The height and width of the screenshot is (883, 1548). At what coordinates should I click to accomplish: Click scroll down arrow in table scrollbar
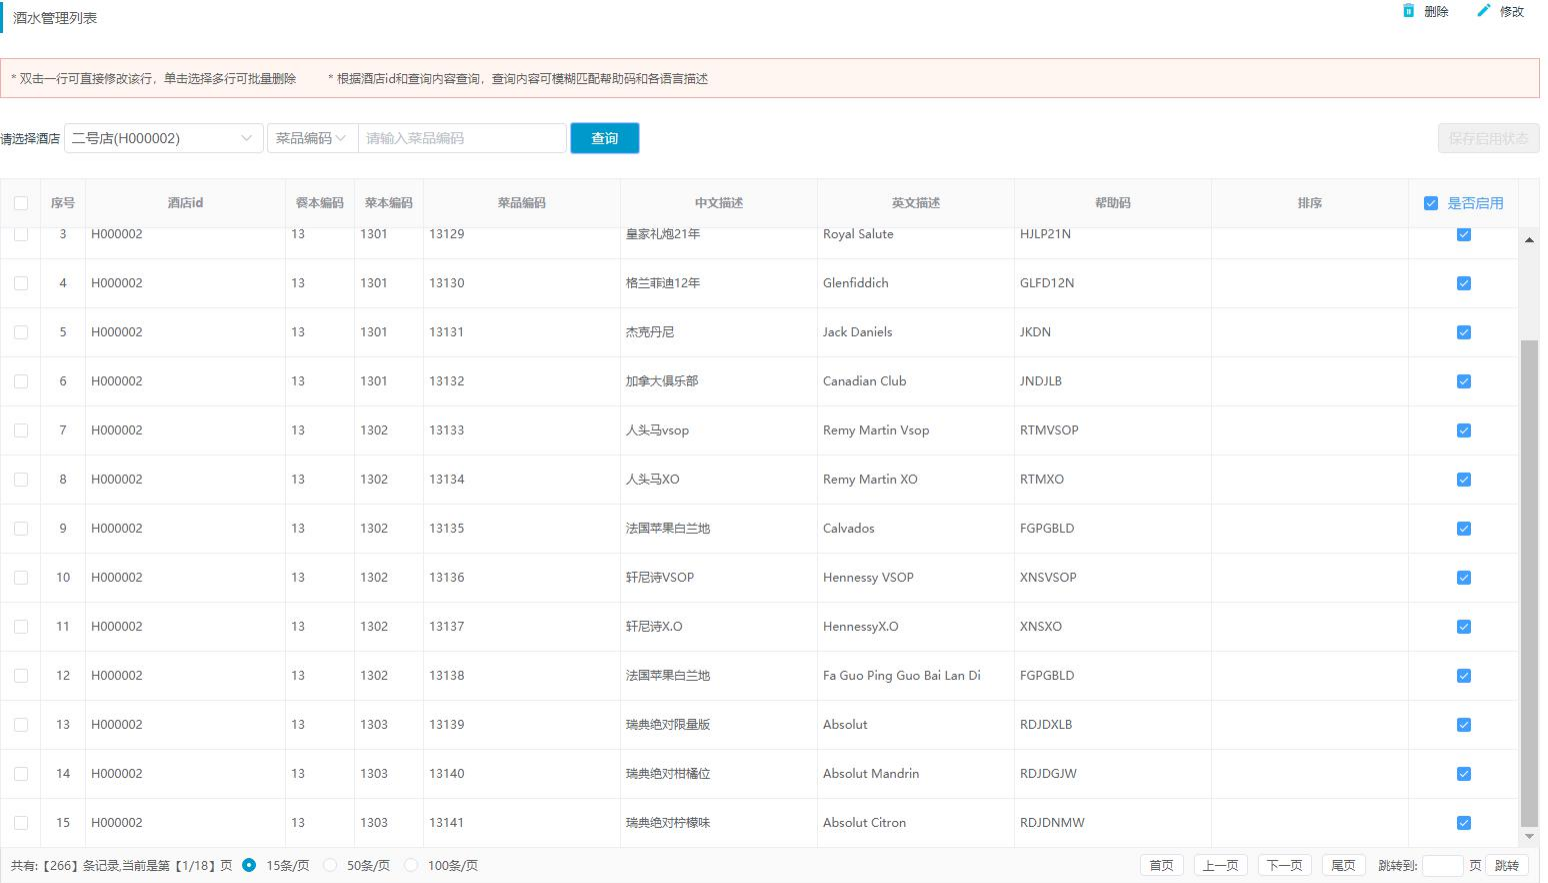pos(1529,836)
